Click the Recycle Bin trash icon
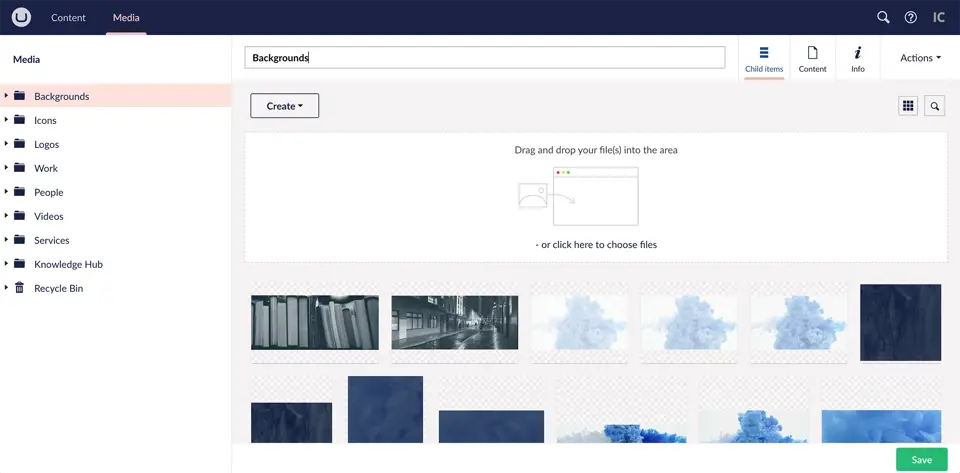 coord(19,288)
